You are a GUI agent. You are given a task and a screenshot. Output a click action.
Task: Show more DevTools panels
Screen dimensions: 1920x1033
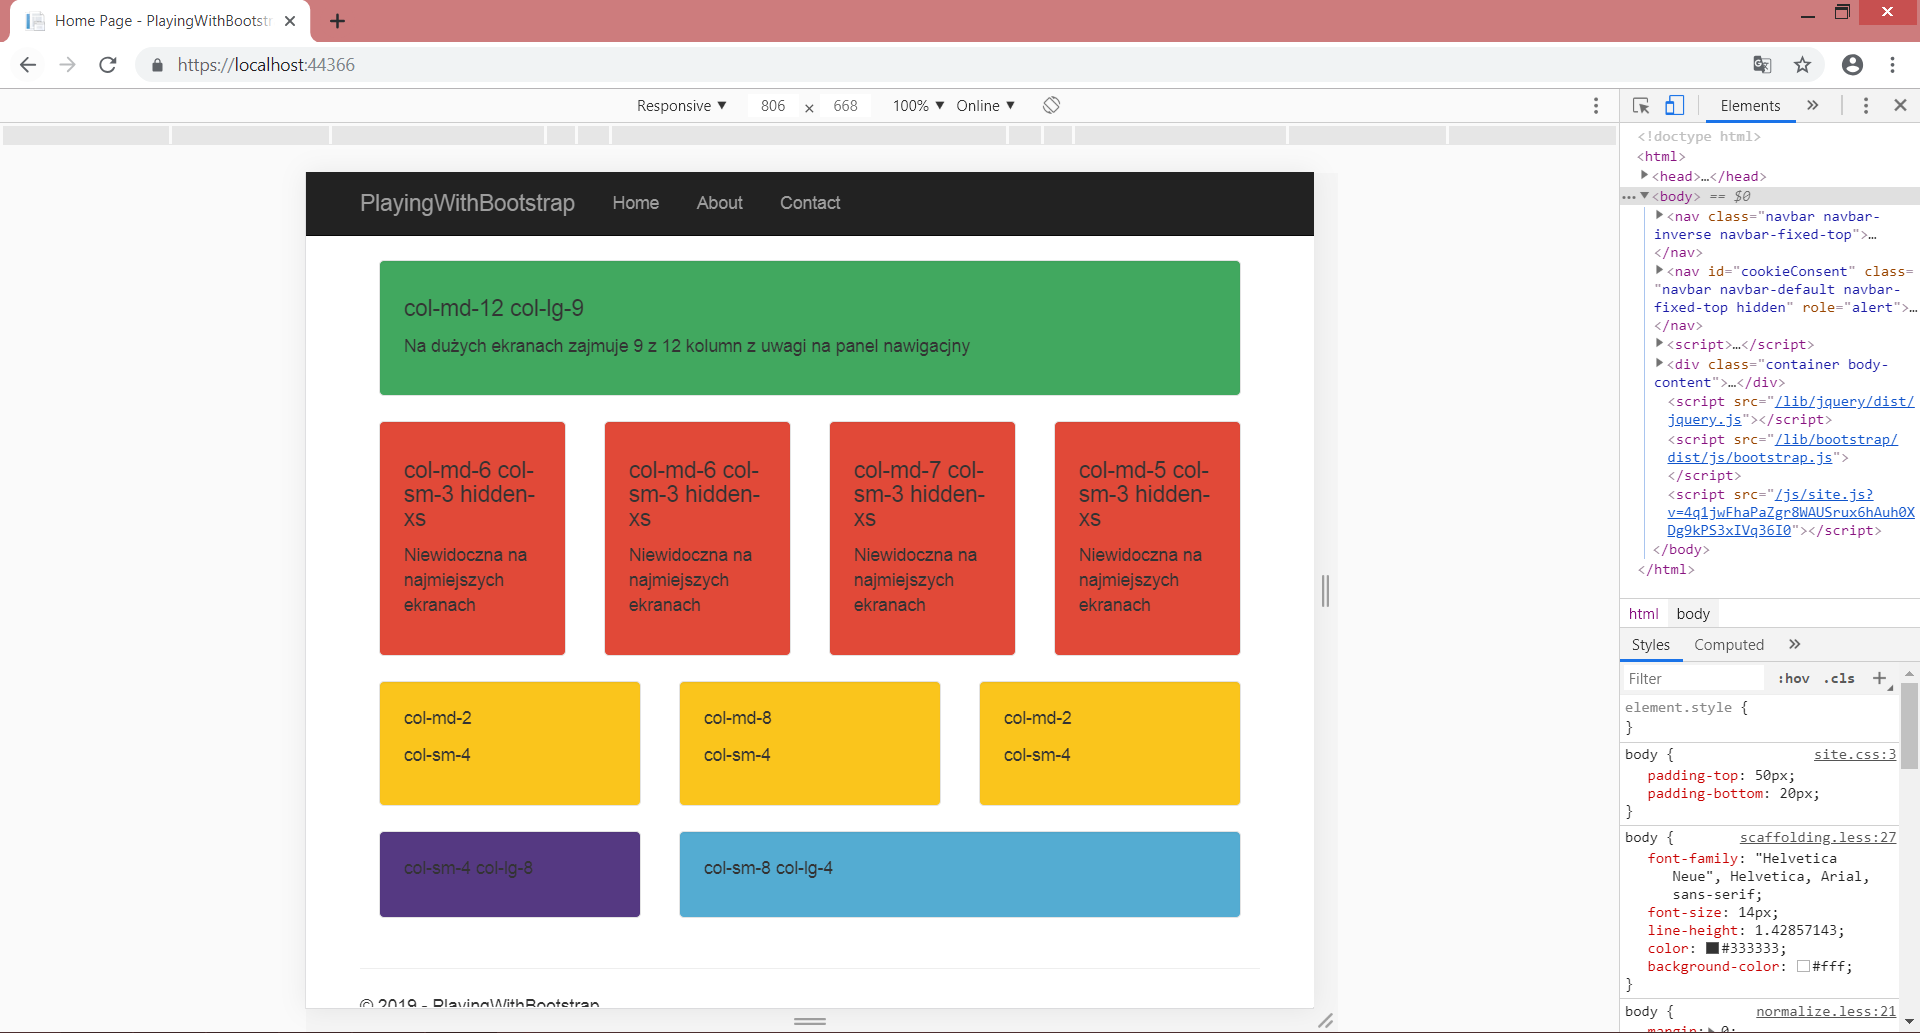1812,105
